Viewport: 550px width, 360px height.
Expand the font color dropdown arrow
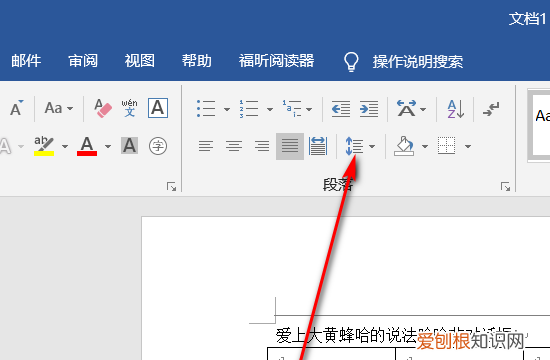[x=108, y=146]
